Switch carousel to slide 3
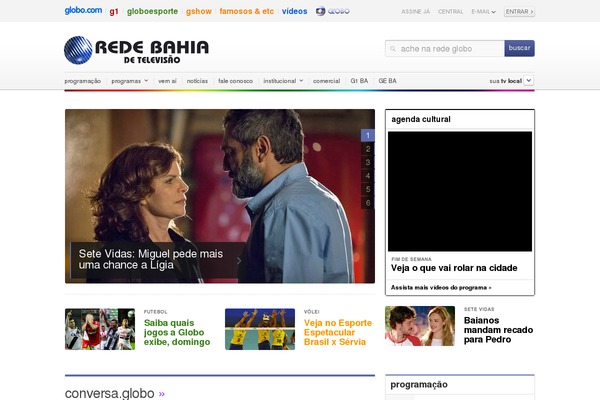 click(x=368, y=162)
